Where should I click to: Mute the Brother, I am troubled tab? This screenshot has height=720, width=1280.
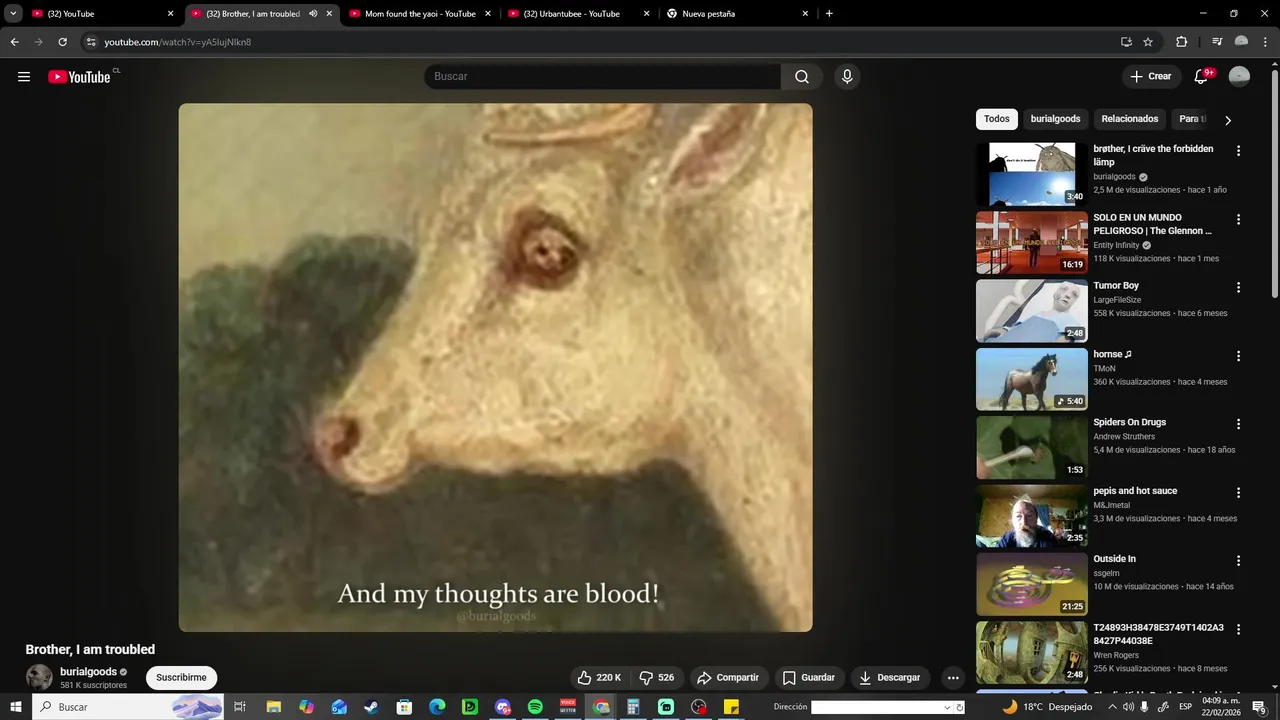(x=313, y=14)
